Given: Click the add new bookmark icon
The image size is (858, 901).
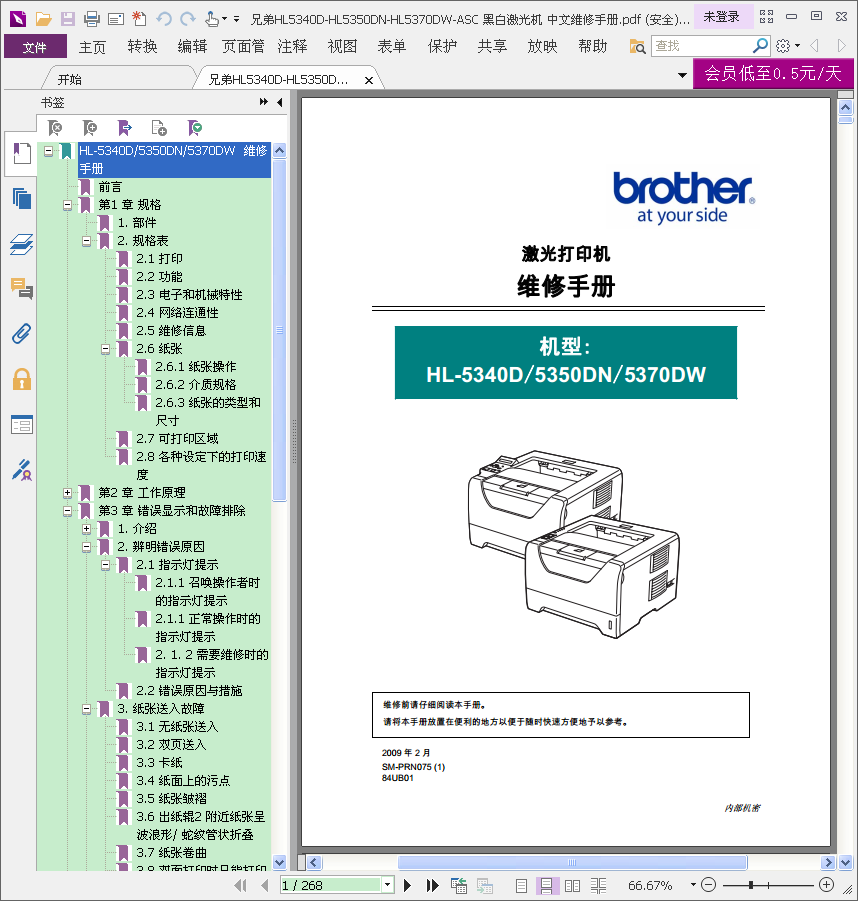Looking at the screenshot, I should tap(90, 128).
